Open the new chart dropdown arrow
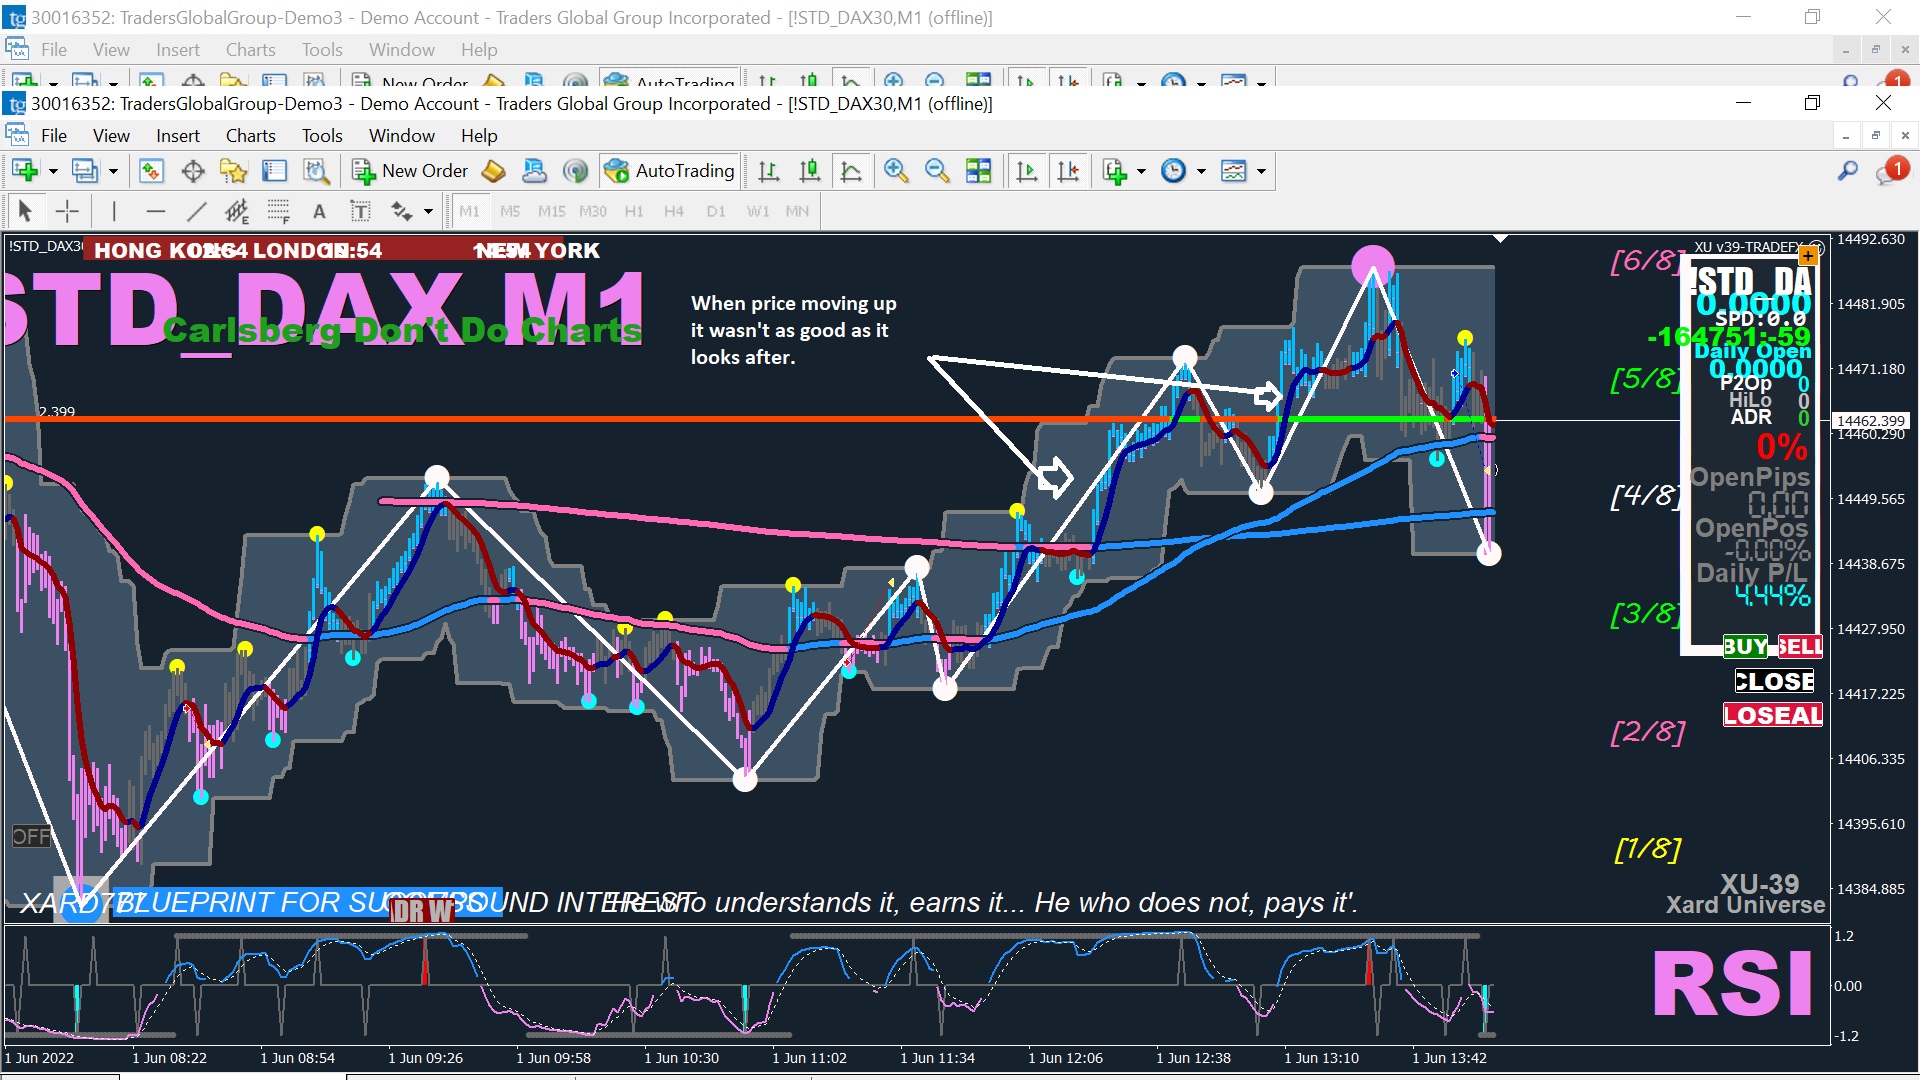Screen dimensions: 1920x1080 tap(53, 171)
